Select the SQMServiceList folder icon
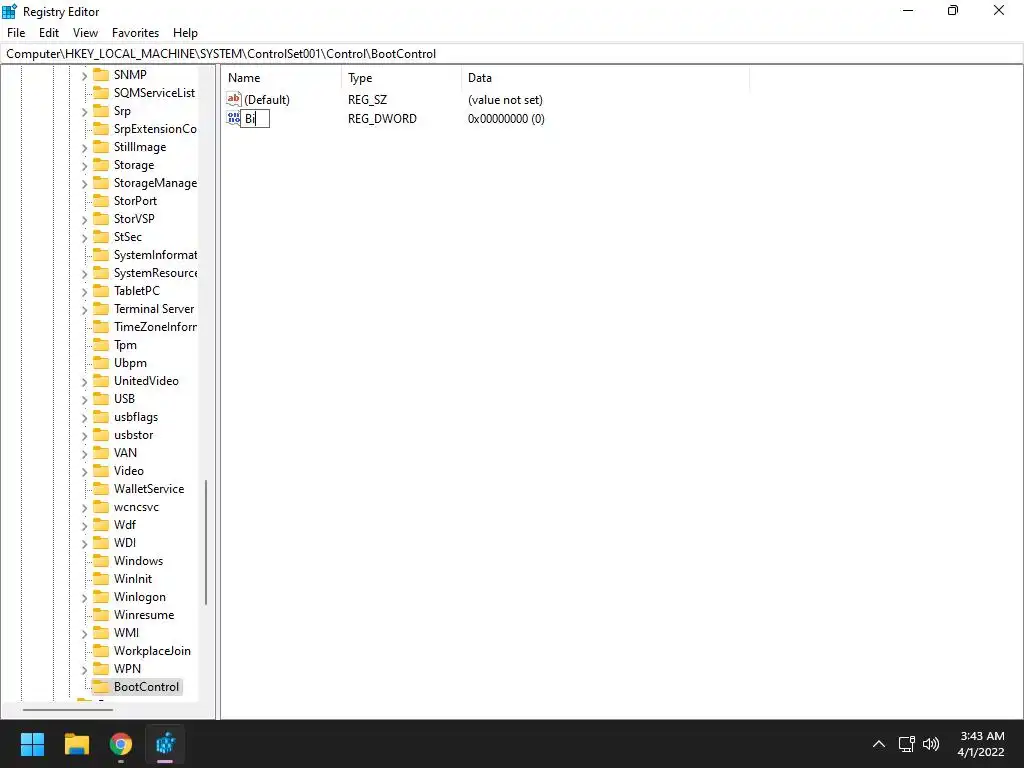The image size is (1024, 768). pyautogui.click(x=101, y=93)
